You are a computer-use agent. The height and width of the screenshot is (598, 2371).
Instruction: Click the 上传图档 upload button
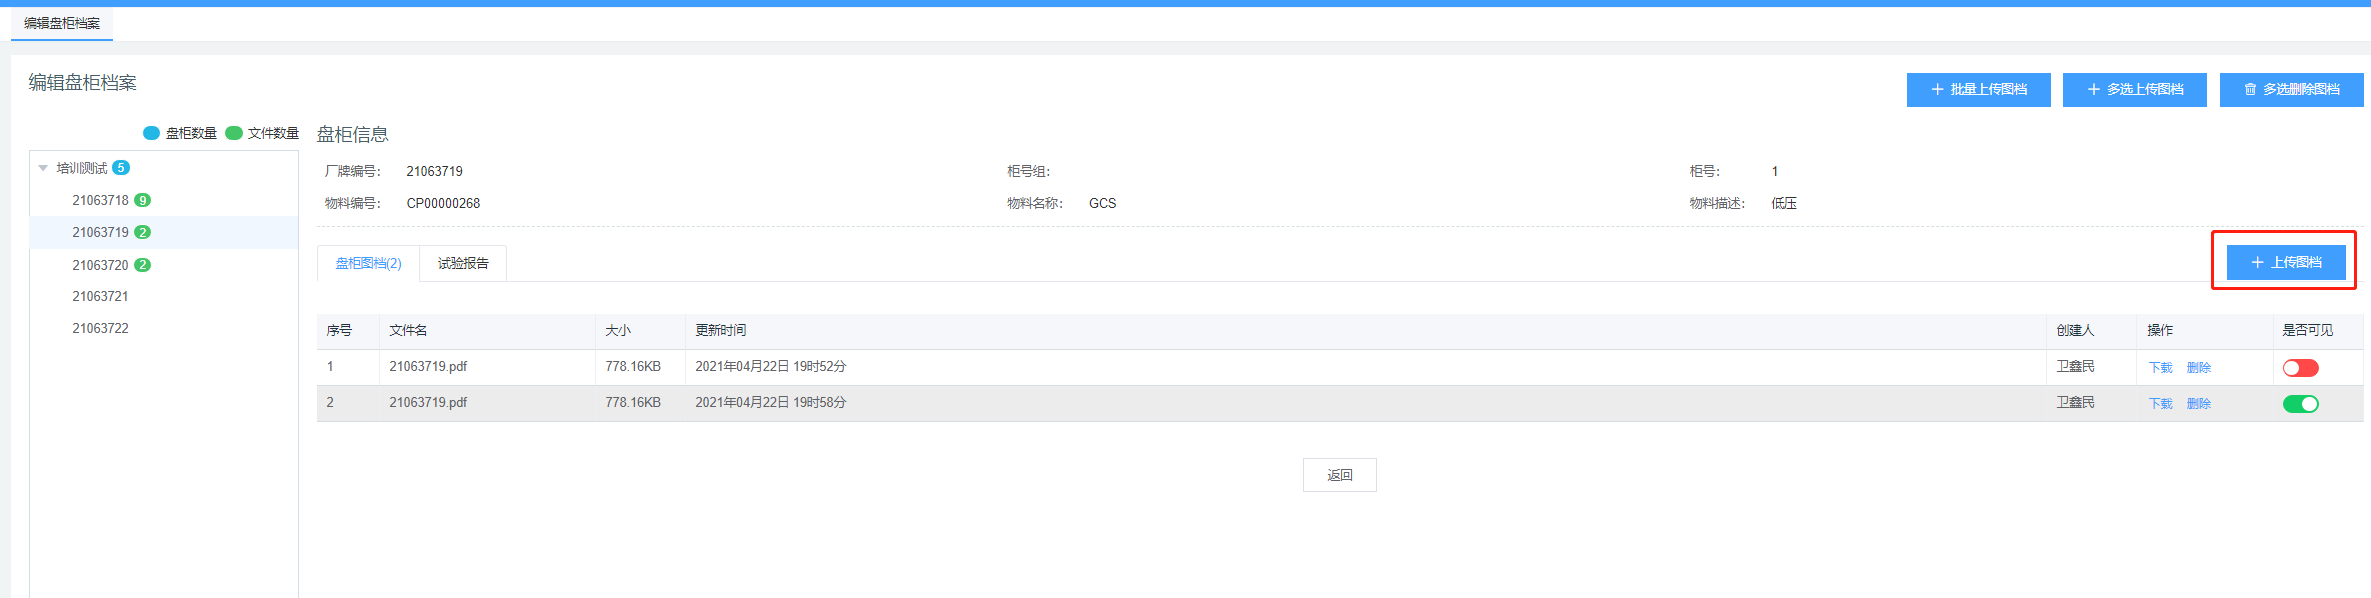tap(2286, 262)
